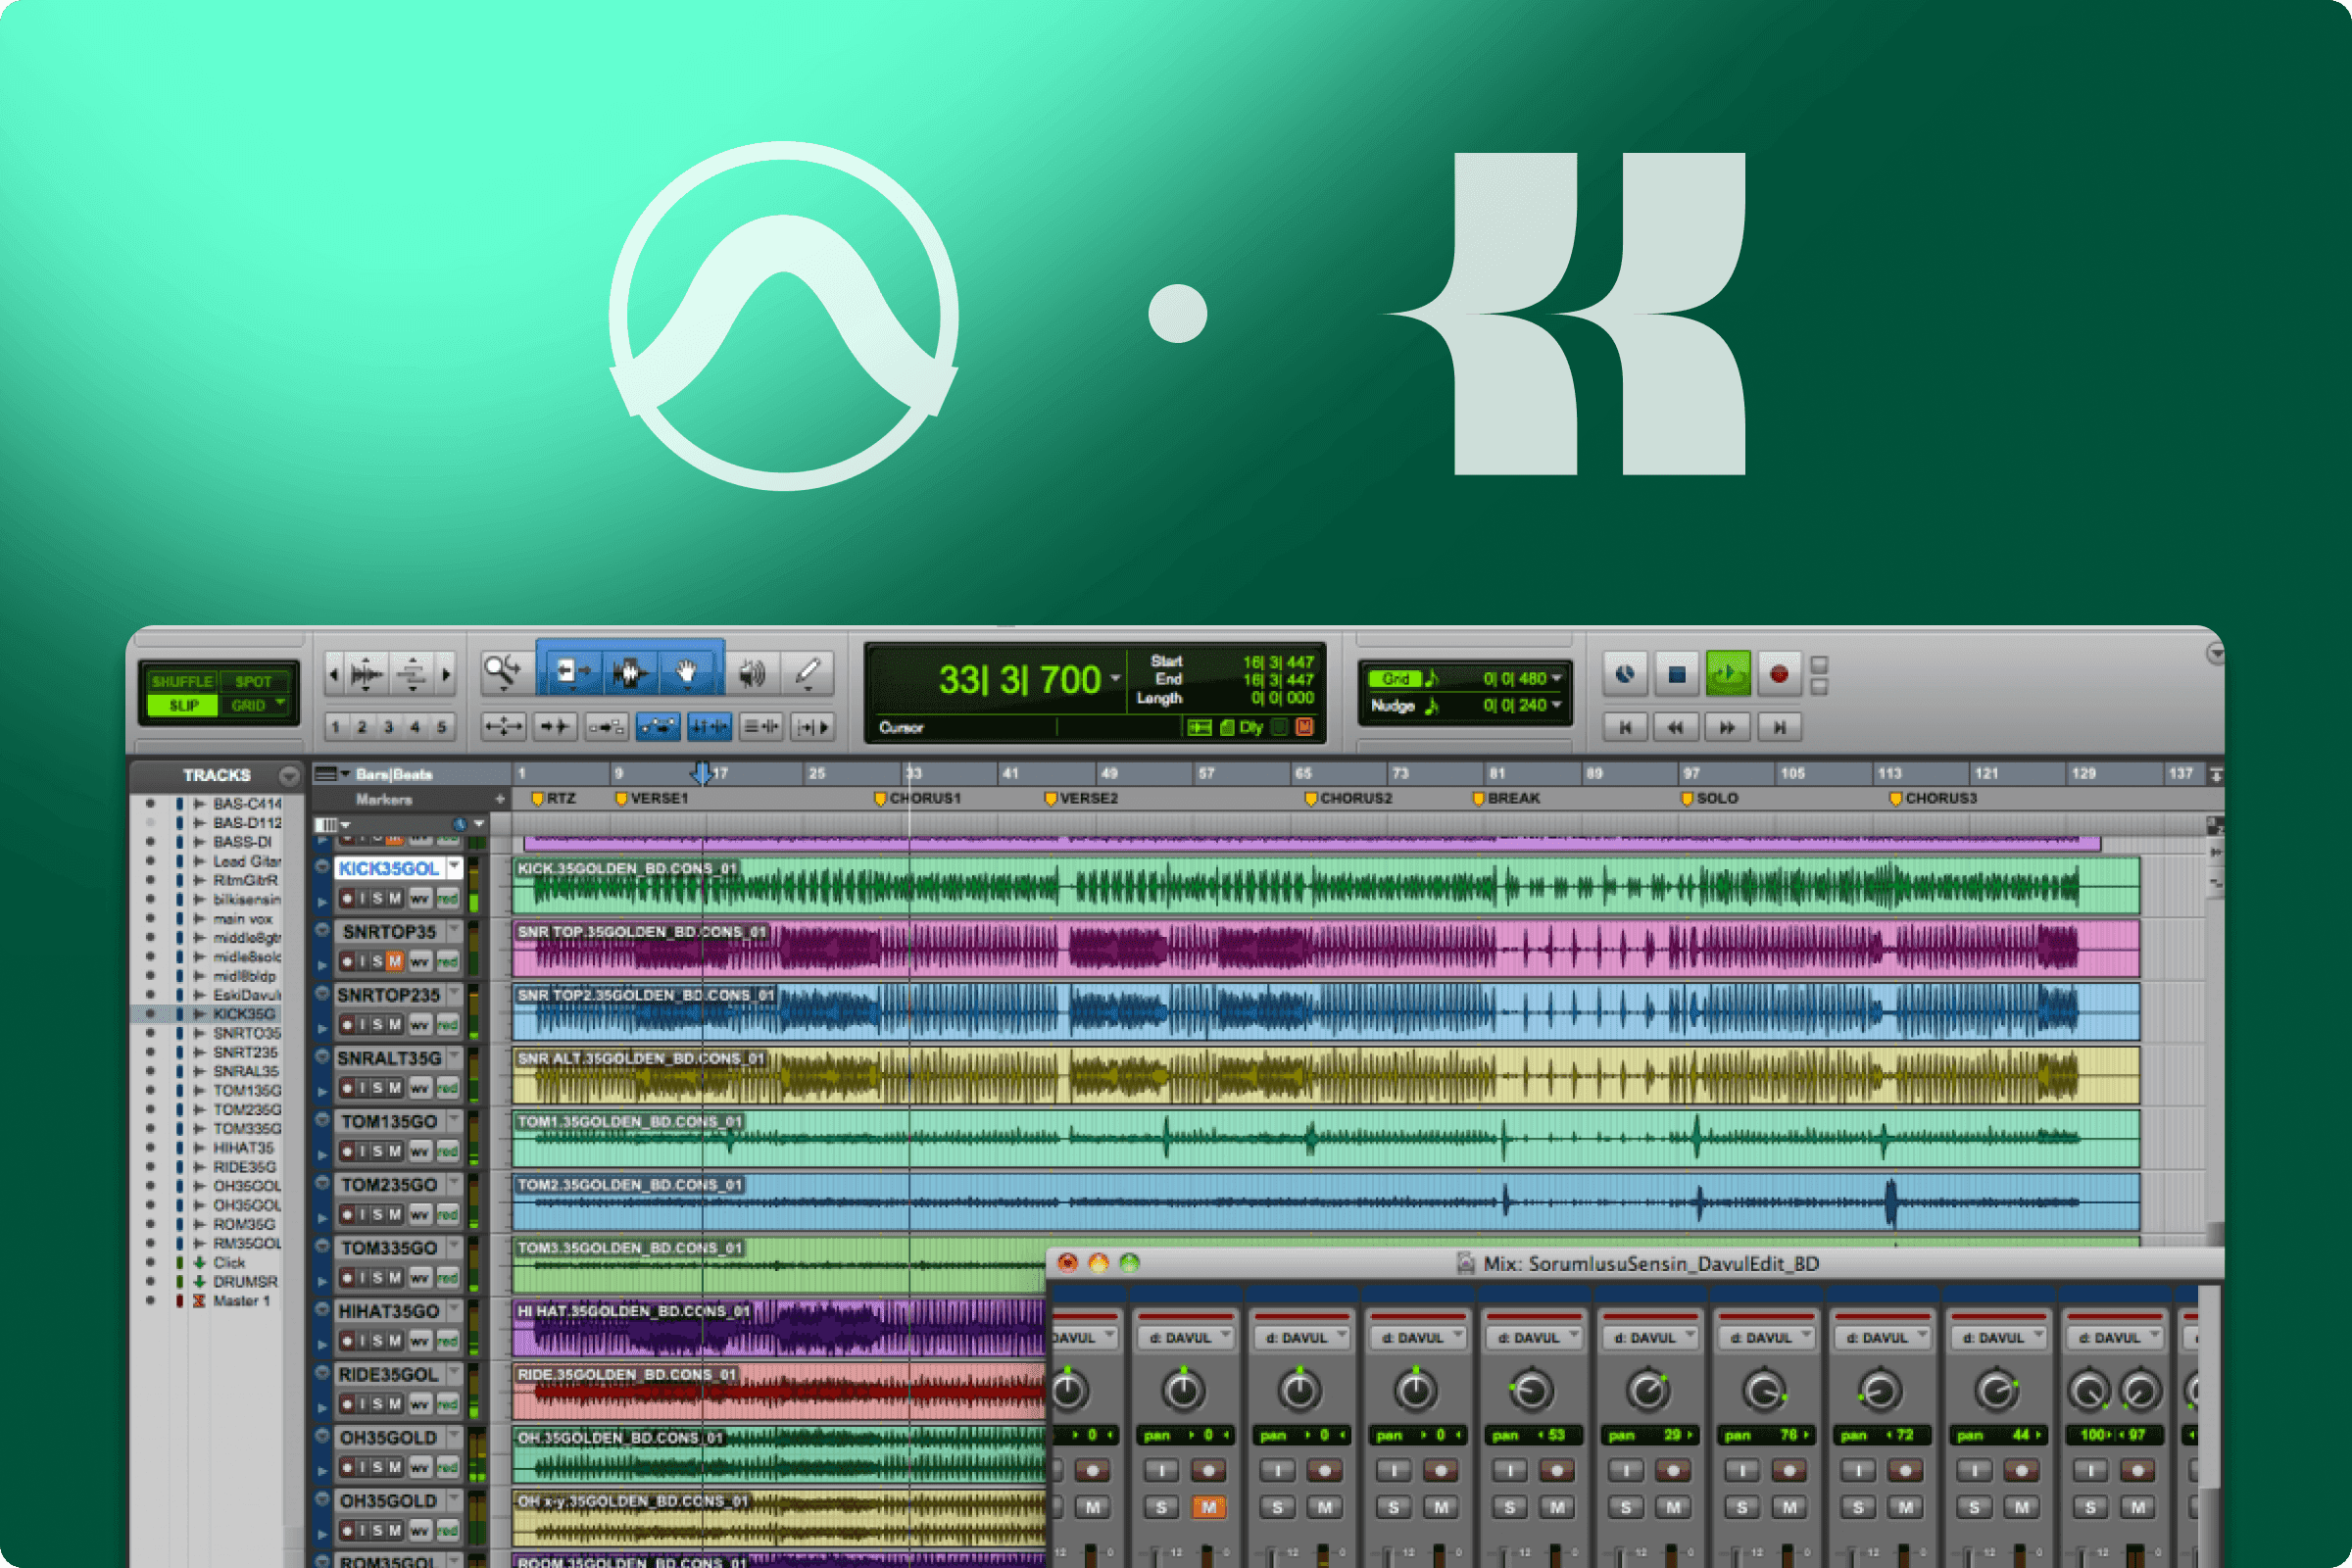The width and height of the screenshot is (2352, 1568).
Task: Open Nudge value 0|0|240 dropdown
Action: 1557,705
